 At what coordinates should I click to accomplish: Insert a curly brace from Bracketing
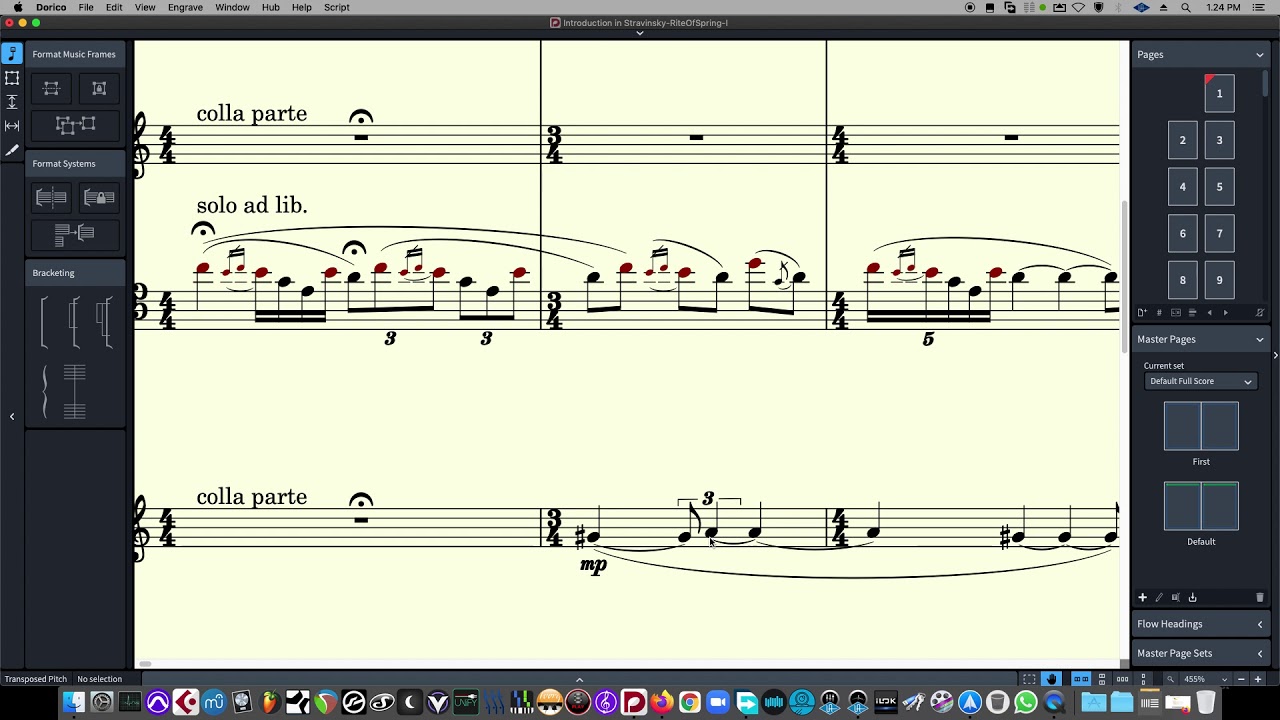click(x=44, y=392)
